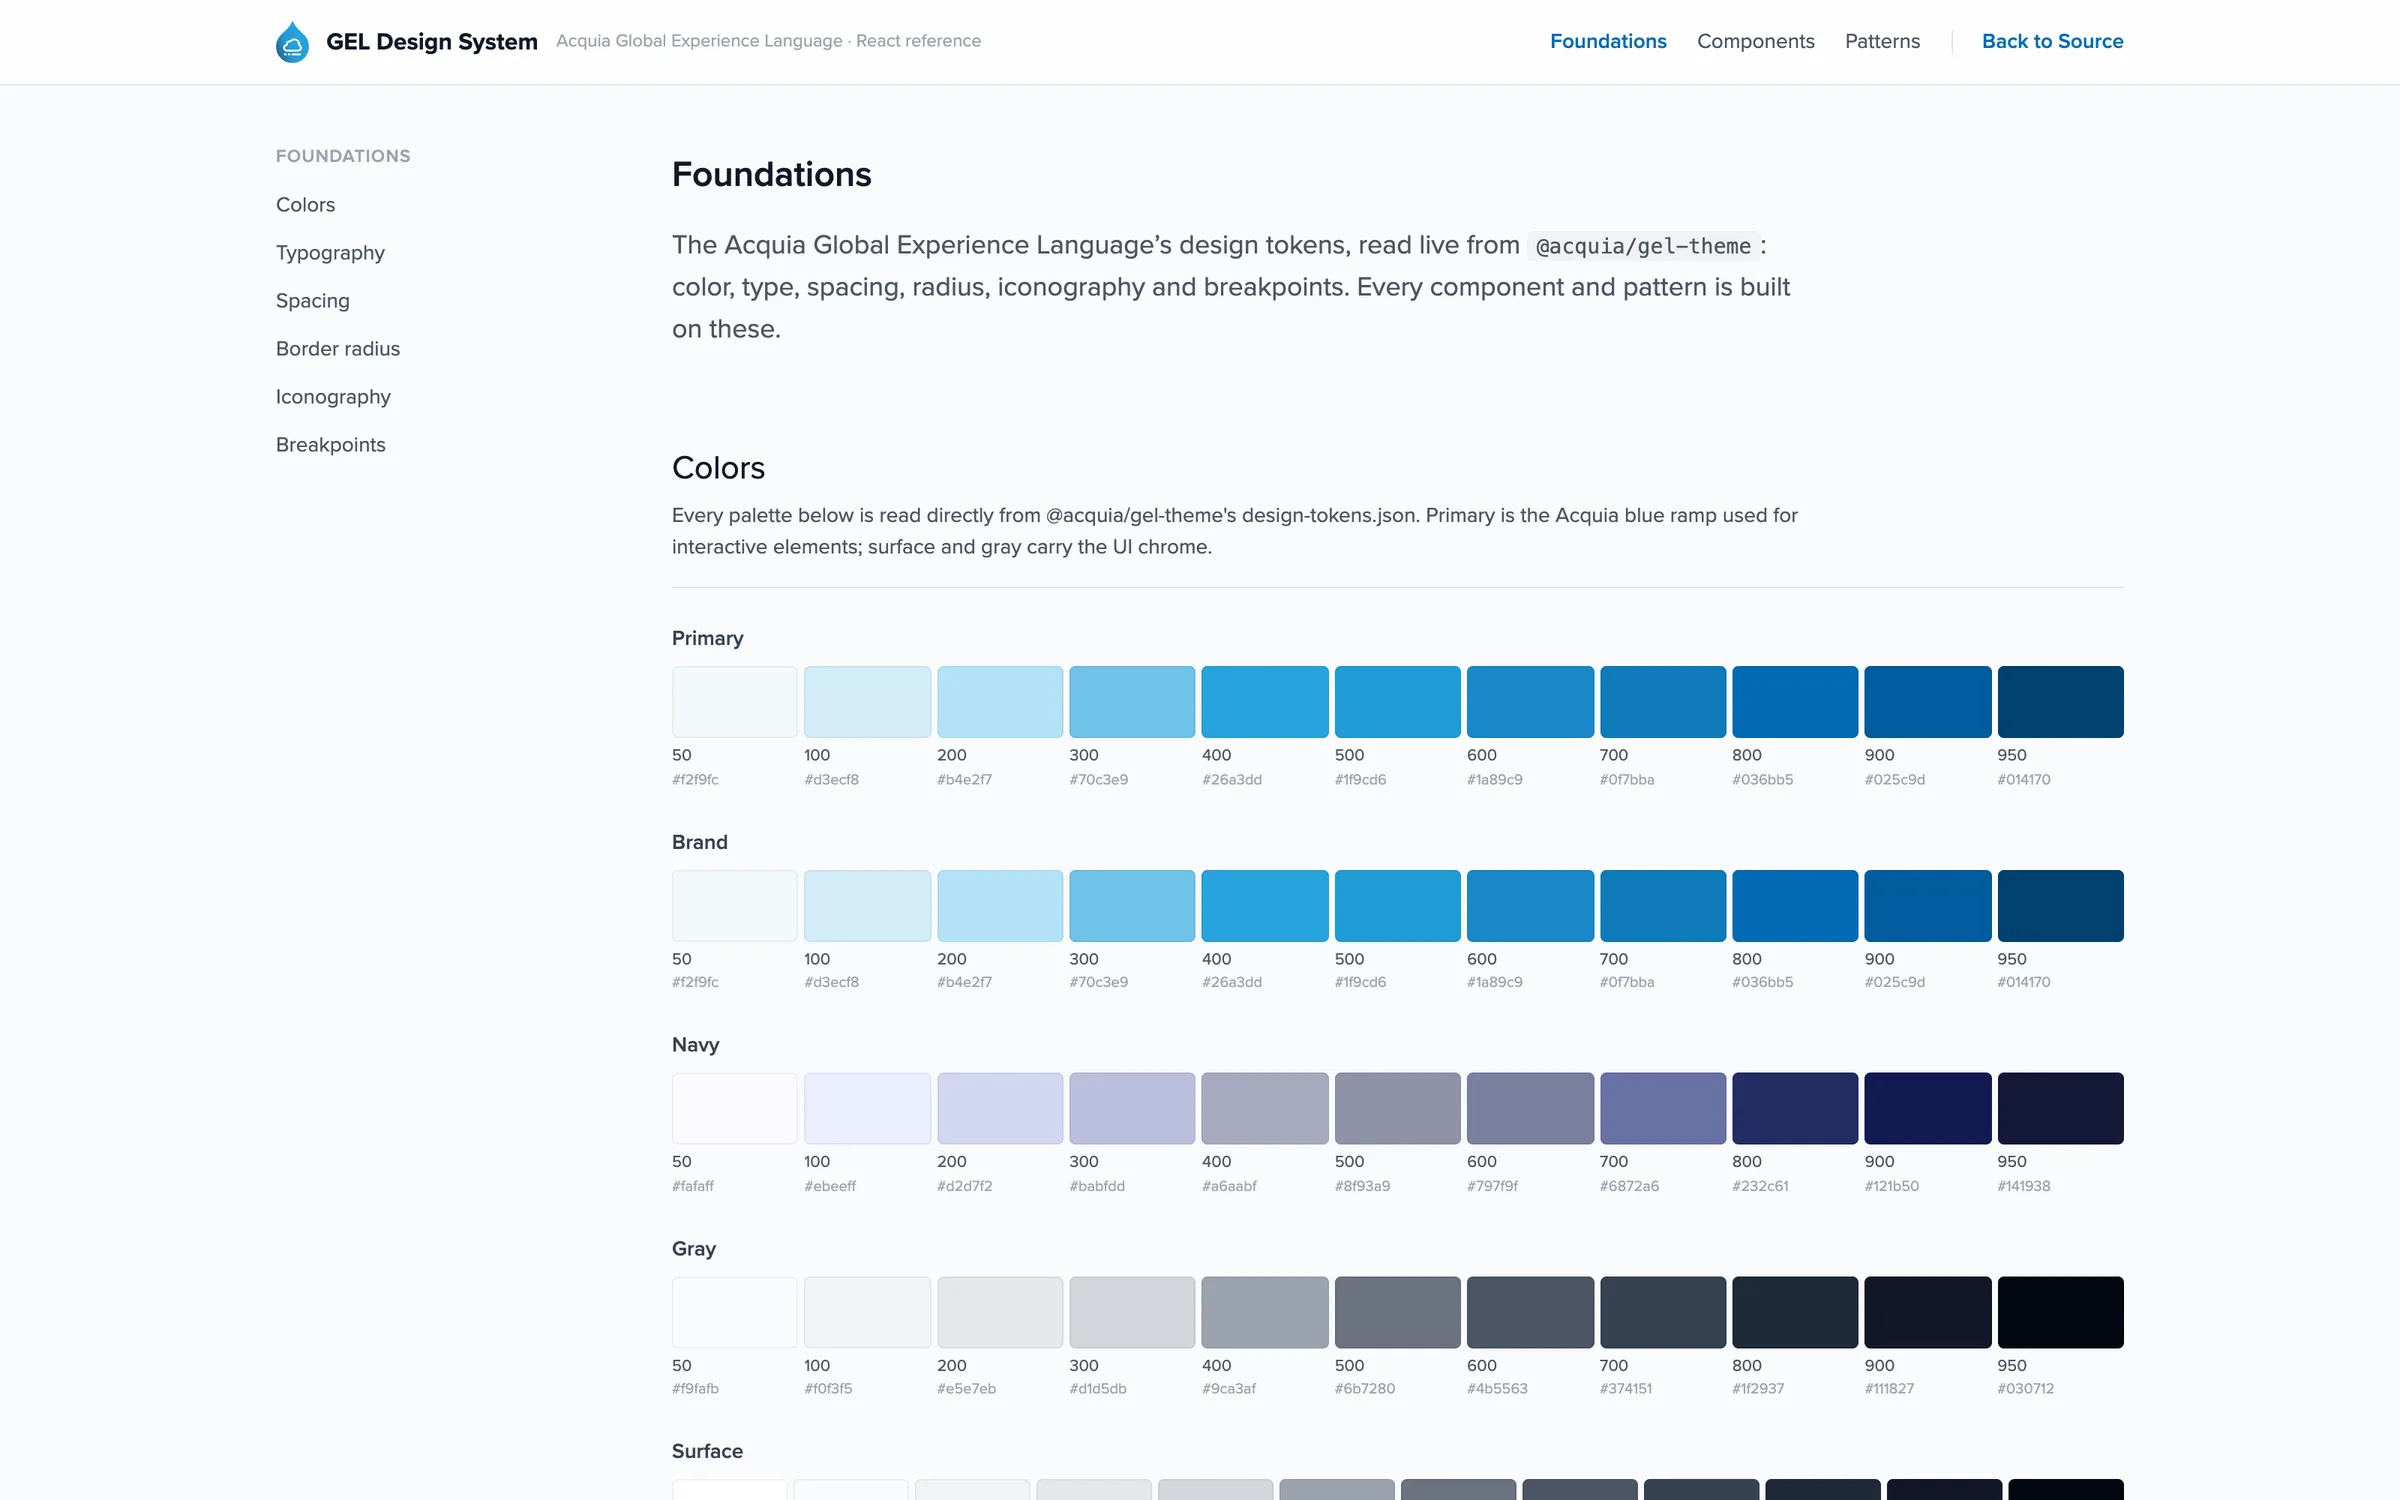Select Spacing in the sidebar
The width and height of the screenshot is (2400, 1500).
pos(312,300)
